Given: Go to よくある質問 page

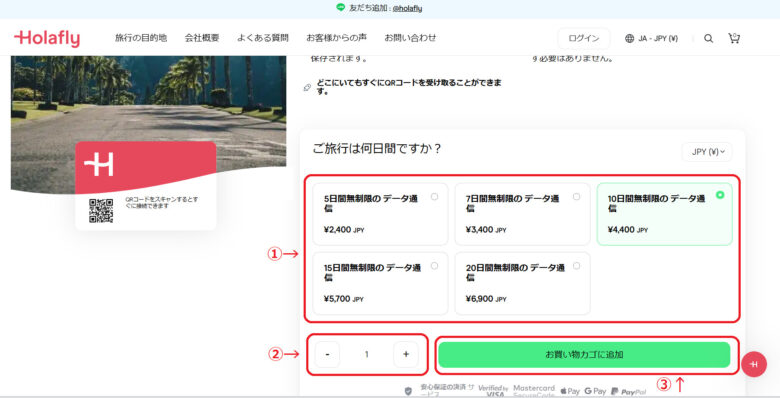Looking at the screenshot, I should tap(263, 38).
